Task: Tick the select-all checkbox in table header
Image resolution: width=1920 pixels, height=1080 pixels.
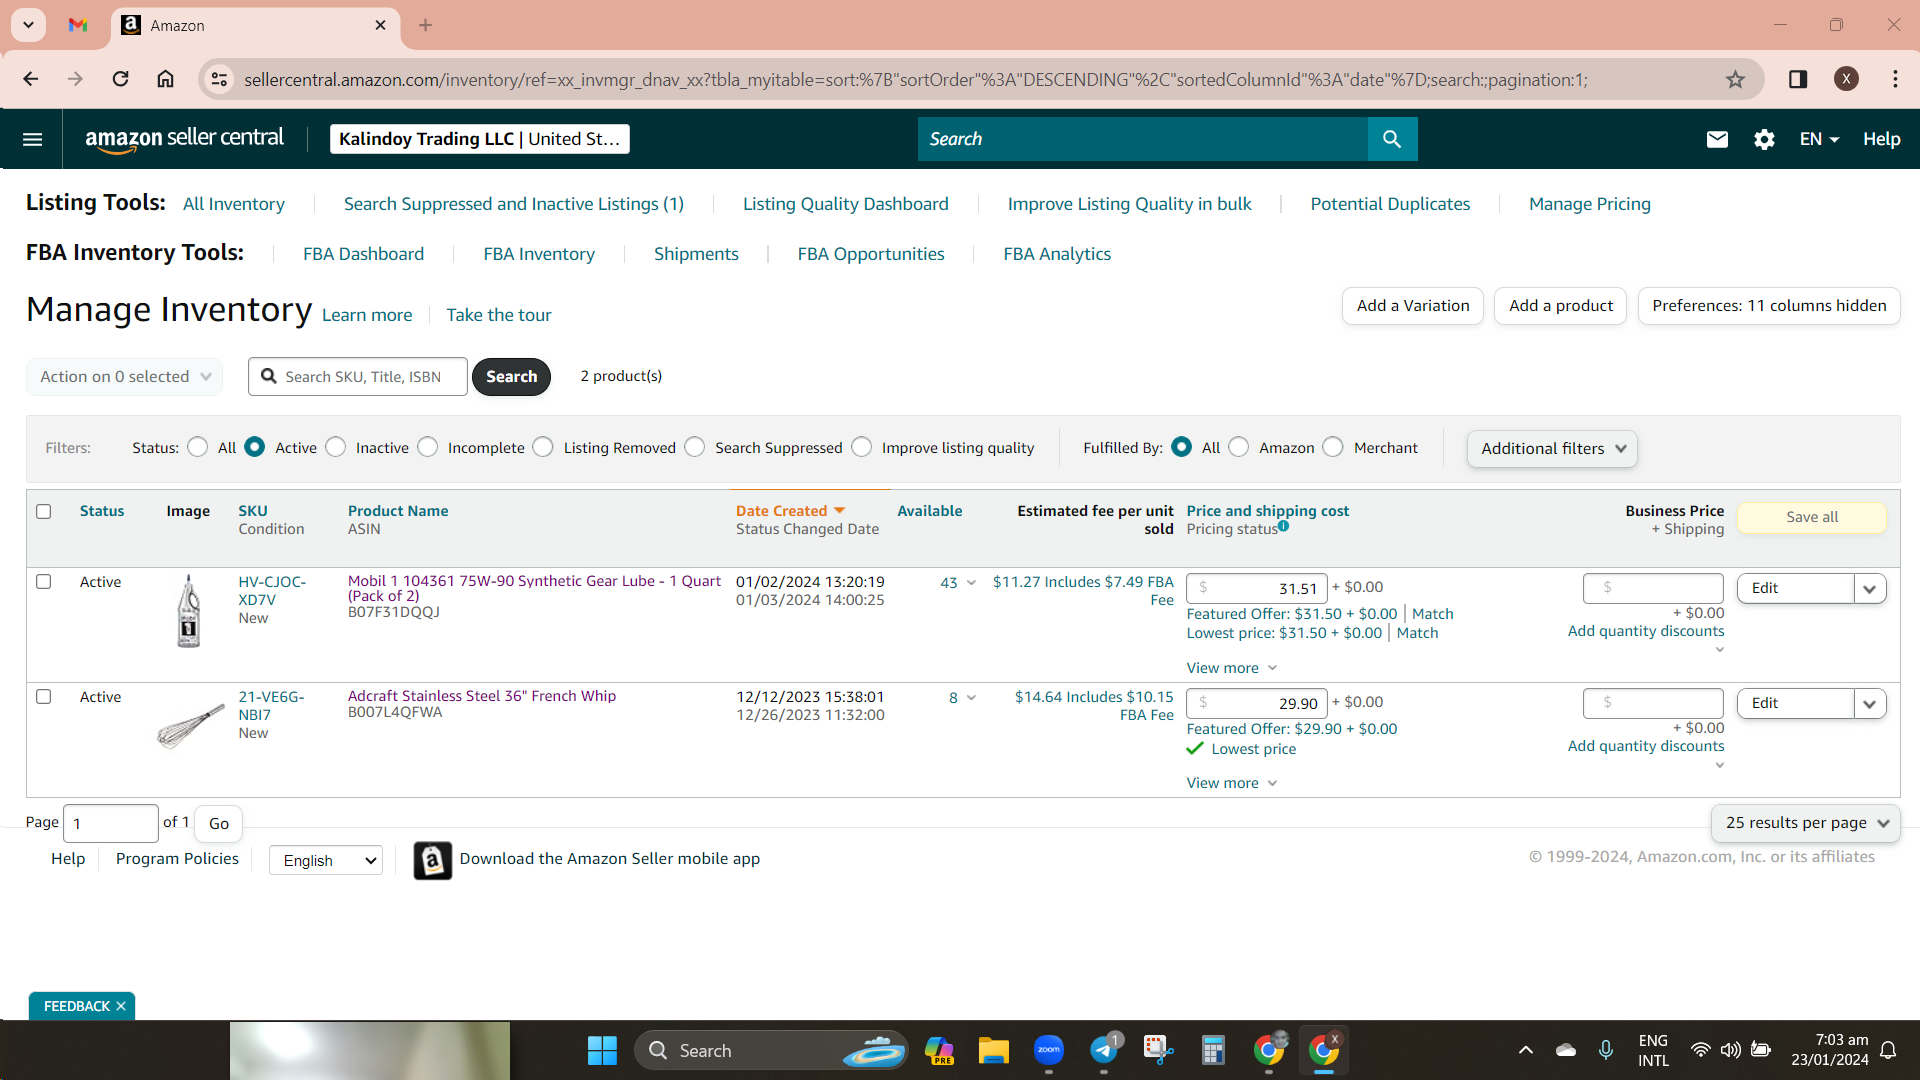Action: click(44, 511)
